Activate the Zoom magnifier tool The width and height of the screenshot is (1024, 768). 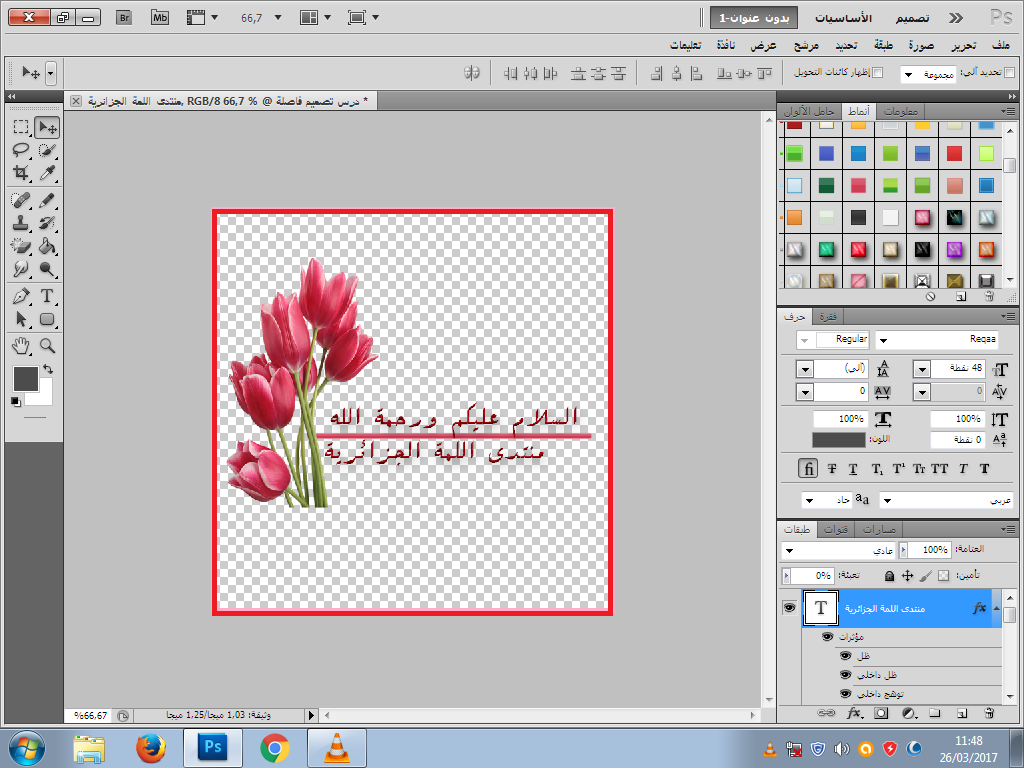(x=46, y=345)
